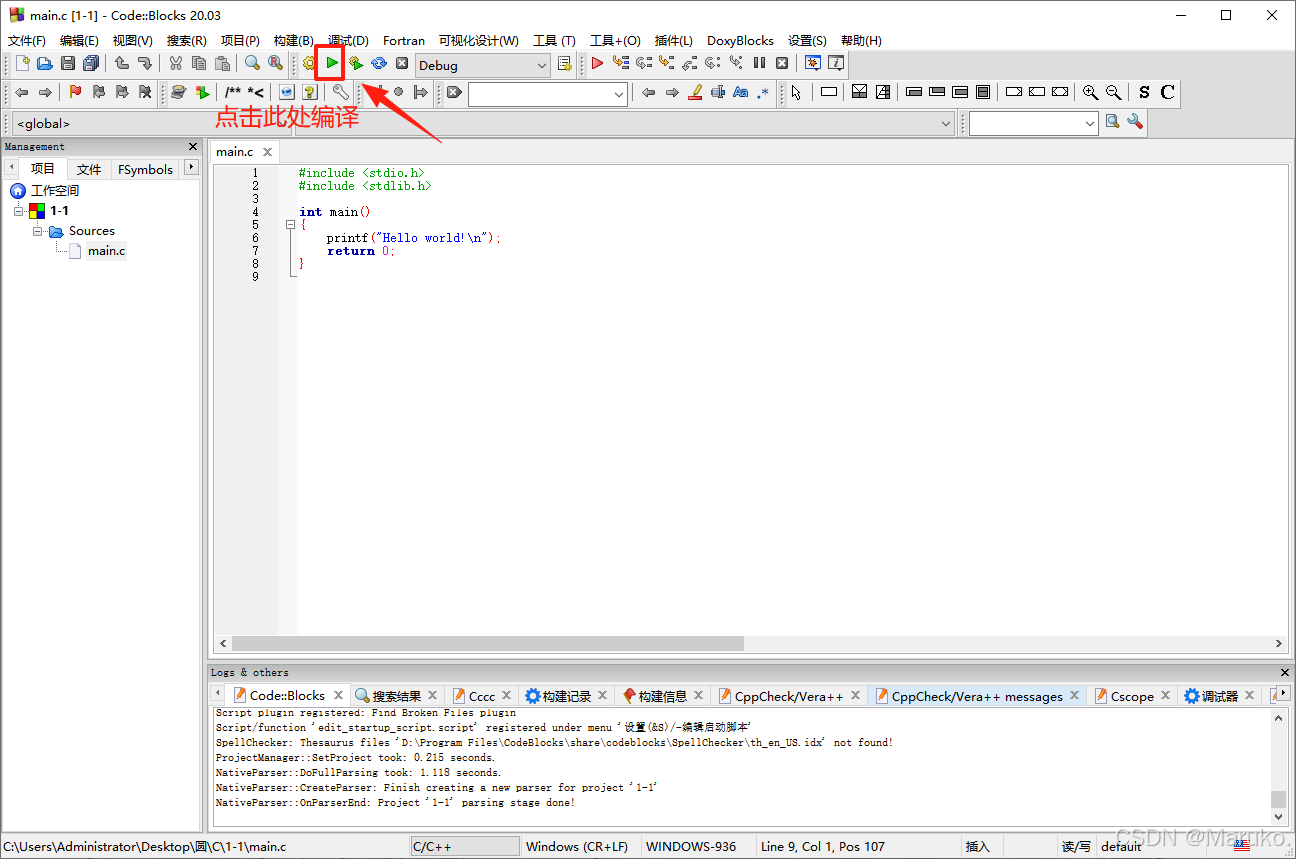
Task: Click the compile gear icon
Action: pos(308,62)
